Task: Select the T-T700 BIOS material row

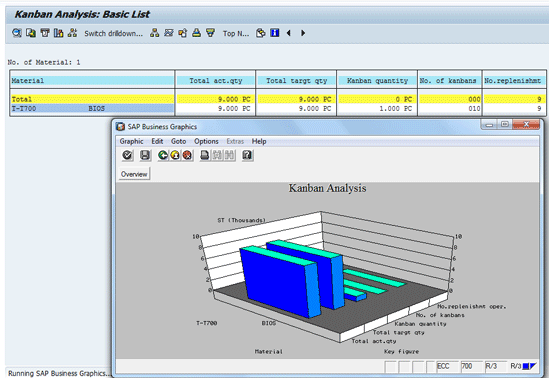Action: click(x=93, y=108)
